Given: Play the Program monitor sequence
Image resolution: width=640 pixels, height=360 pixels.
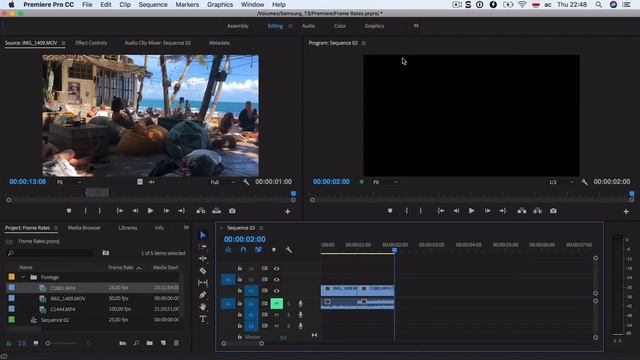Looking at the screenshot, I should pos(471,211).
